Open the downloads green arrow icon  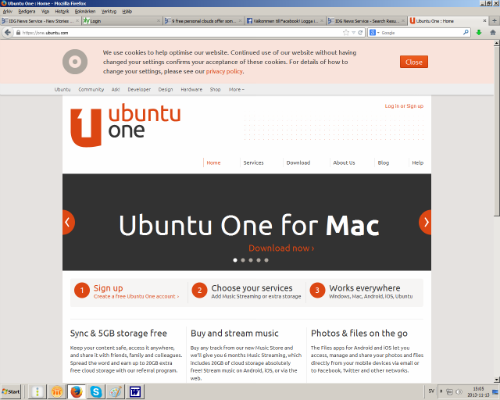[x=479, y=32]
